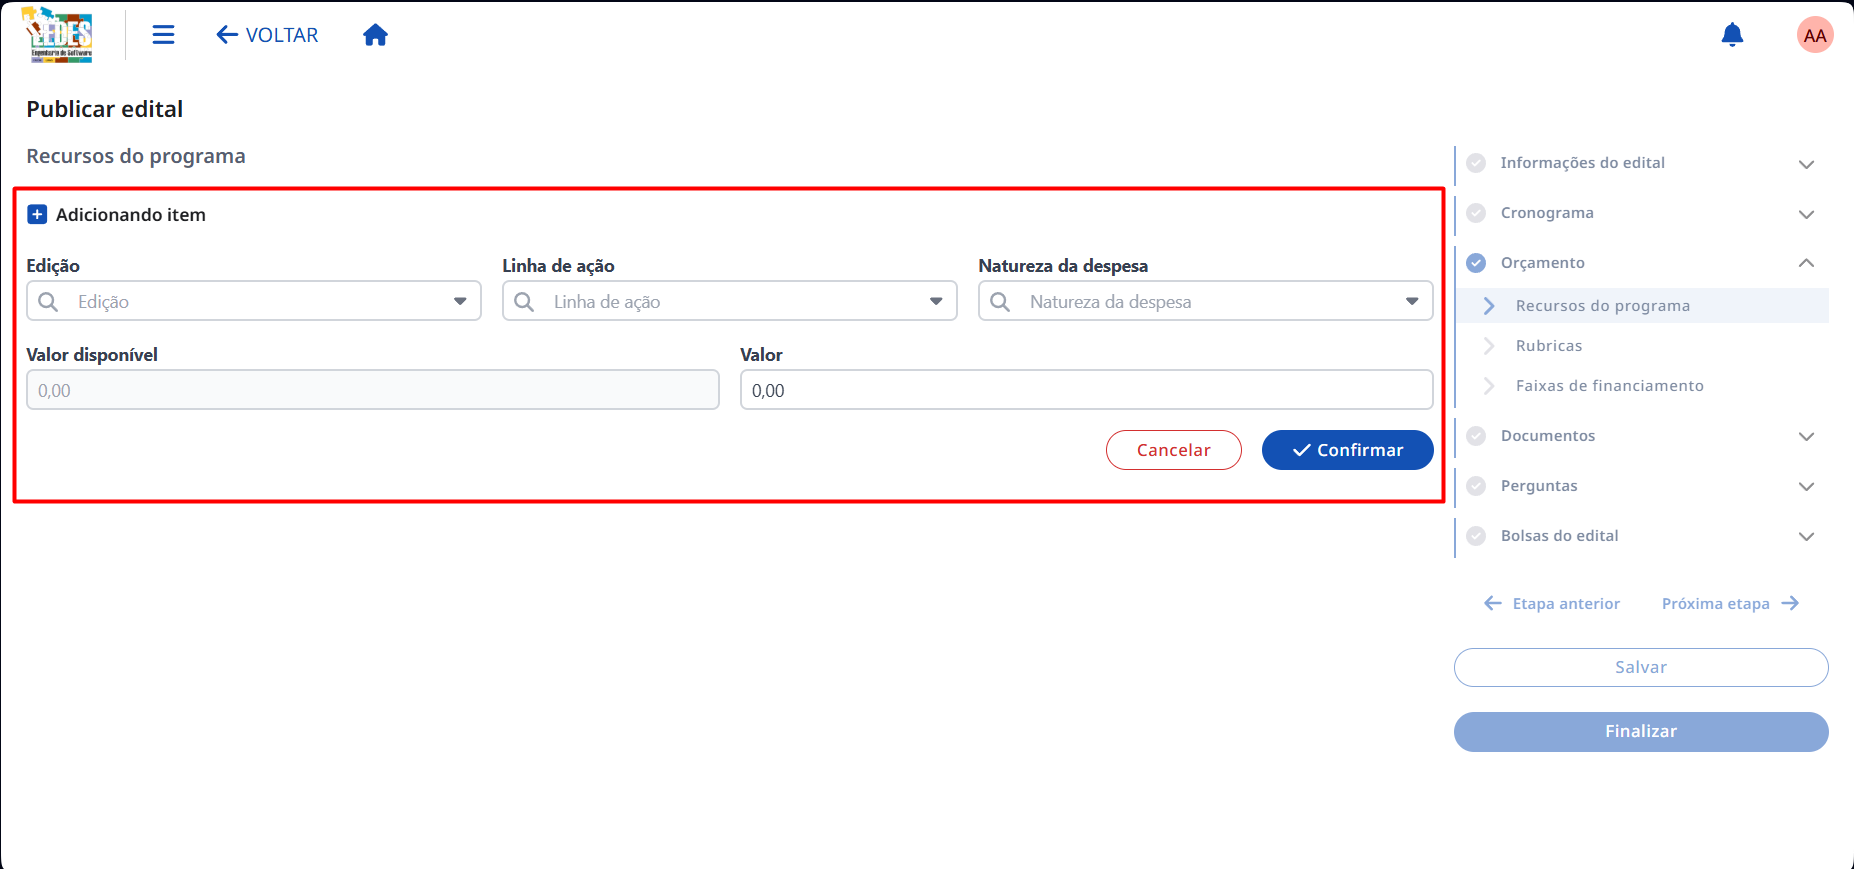This screenshot has width=1854, height=869.
Task: Go to home via house icon
Action: click(375, 35)
